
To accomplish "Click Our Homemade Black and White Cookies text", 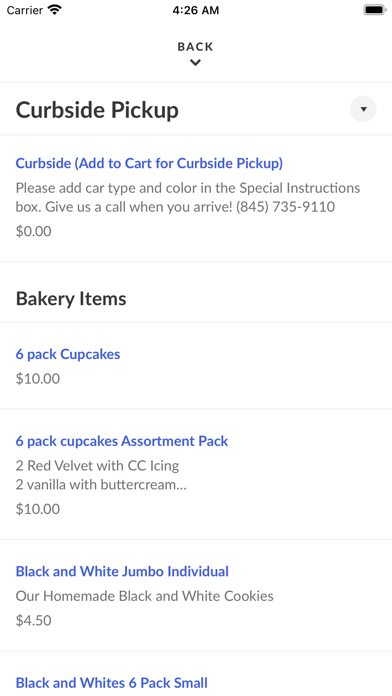I will coord(145,596).
